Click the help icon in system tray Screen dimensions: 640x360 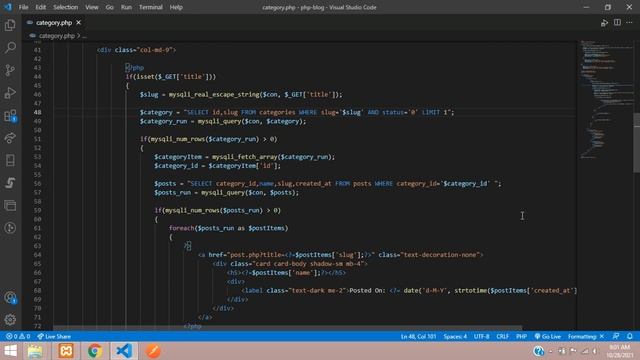538,351
